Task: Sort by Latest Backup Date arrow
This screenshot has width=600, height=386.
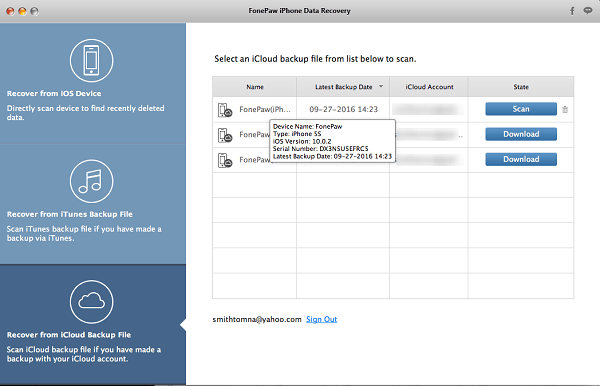Action: (381, 86)
